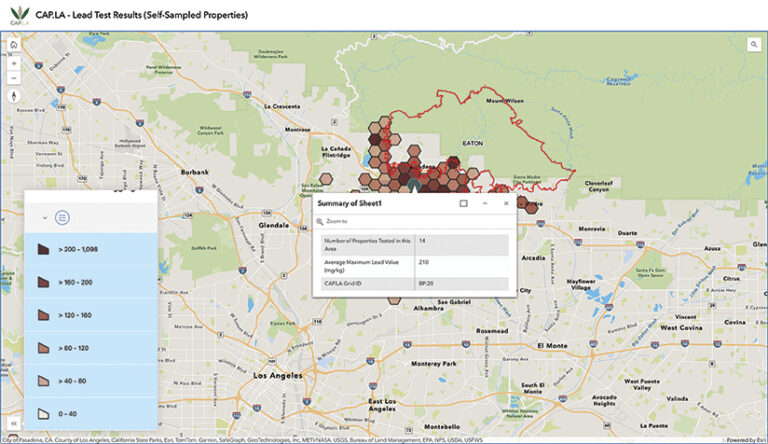Click the Summary of Sheet1 title
Viewport: 768px width, 444px height.
click(x=349, y=203)
